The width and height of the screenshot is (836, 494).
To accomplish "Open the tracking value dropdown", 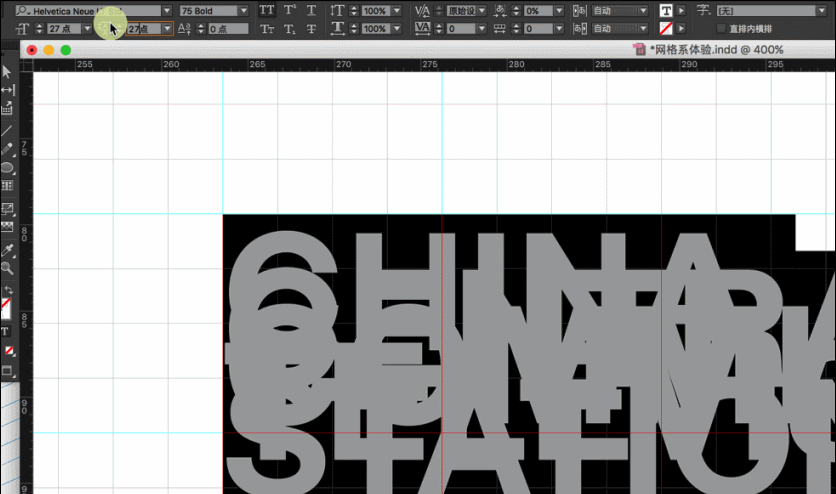I will coord(481,29).
